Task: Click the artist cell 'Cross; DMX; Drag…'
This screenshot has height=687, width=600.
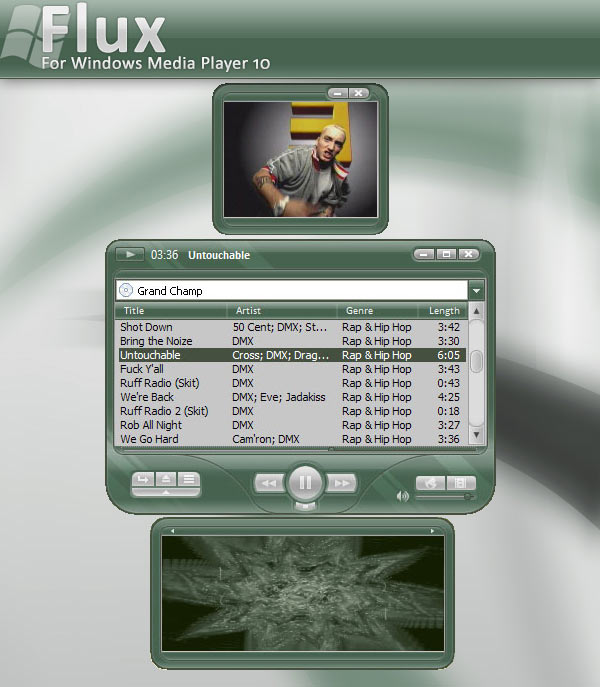Action: tap(280, 355)
